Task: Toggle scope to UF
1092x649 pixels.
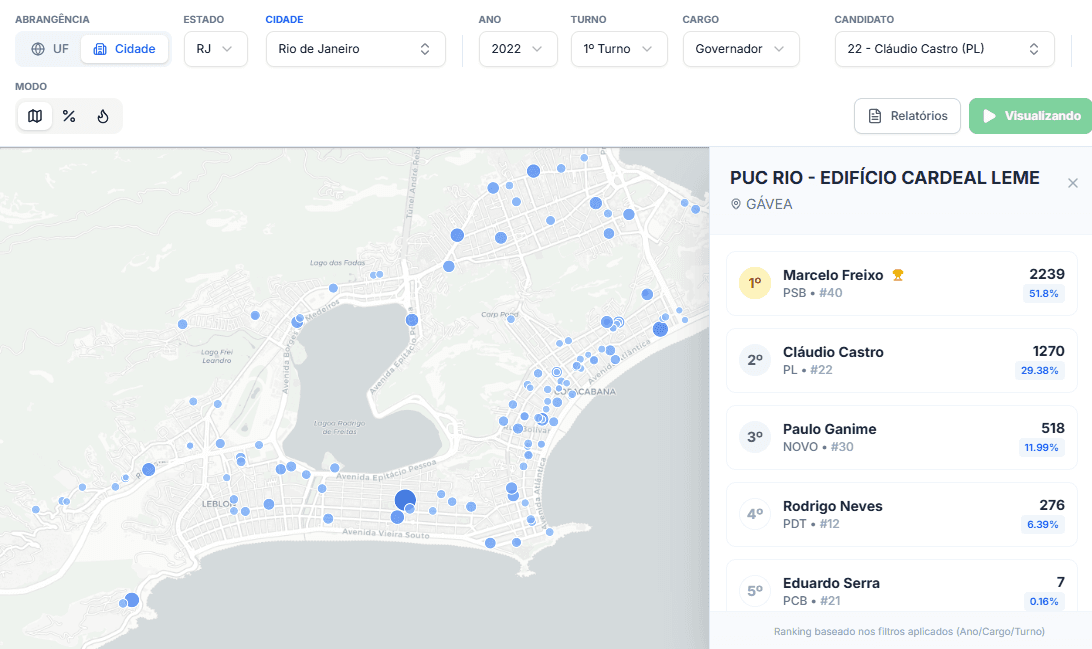Action: [x=50, y=49]
